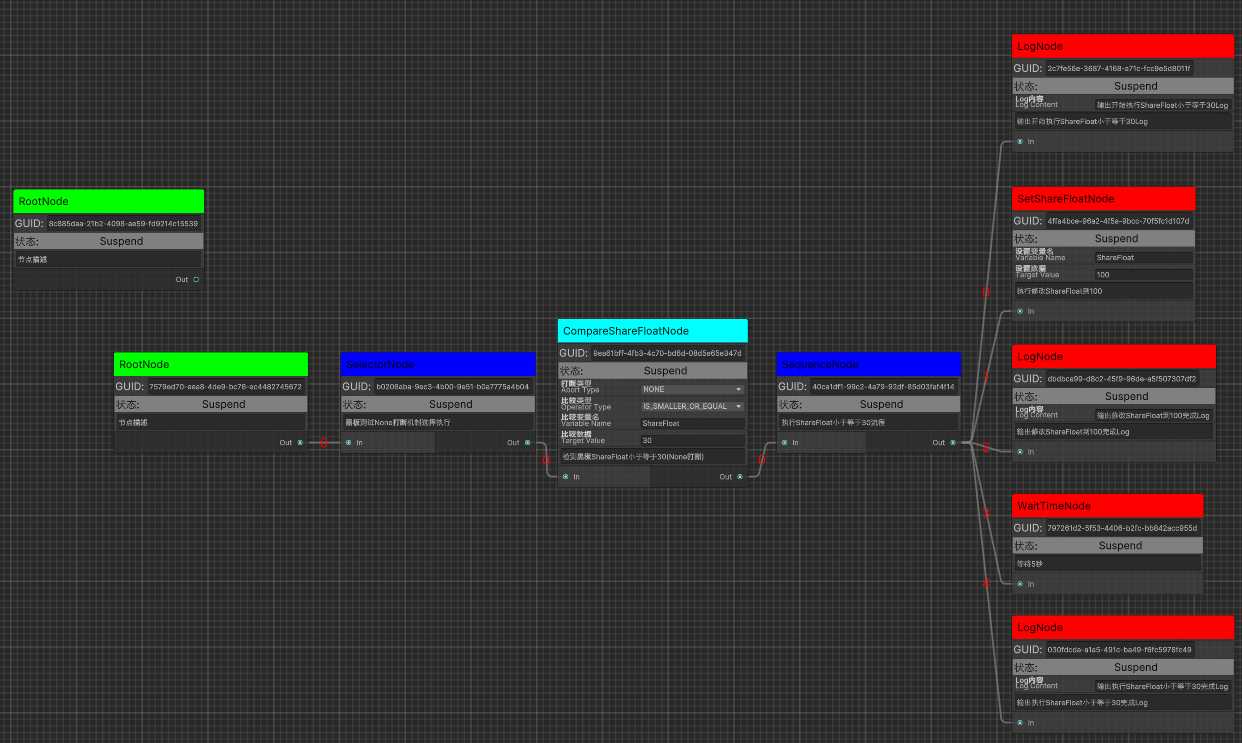Click the In socket of WaitTimeNode

1020,584
